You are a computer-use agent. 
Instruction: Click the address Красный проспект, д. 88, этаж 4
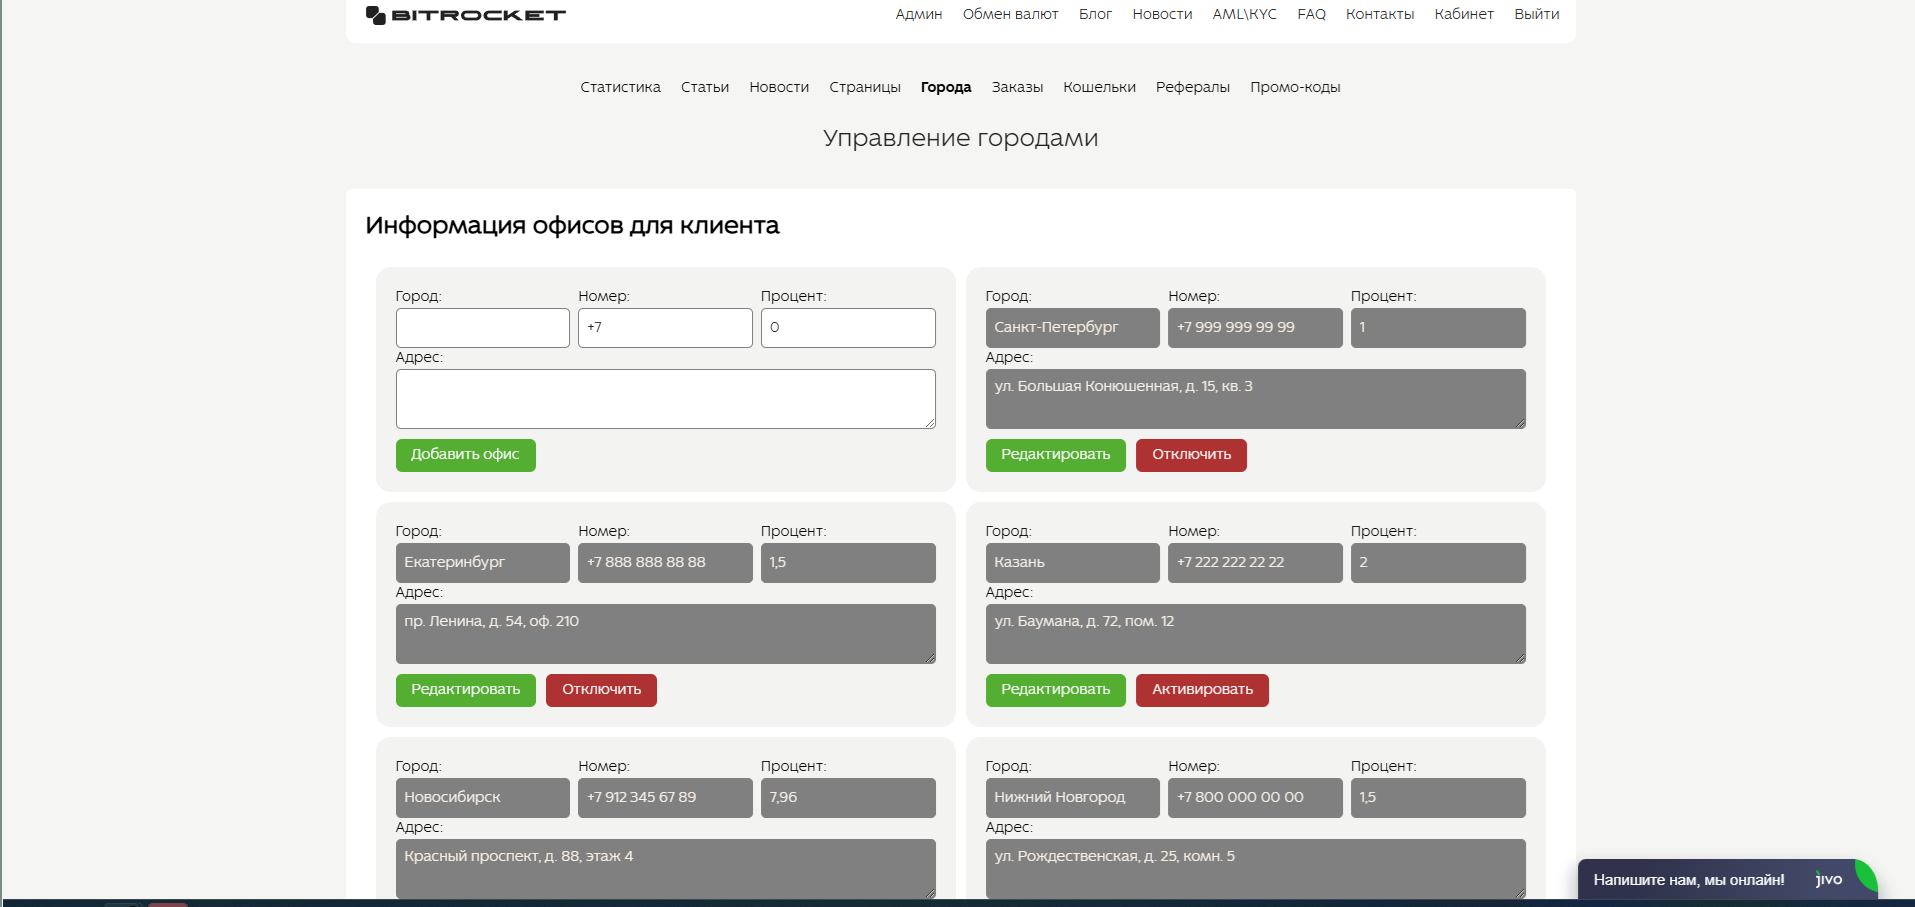(666, 869)
